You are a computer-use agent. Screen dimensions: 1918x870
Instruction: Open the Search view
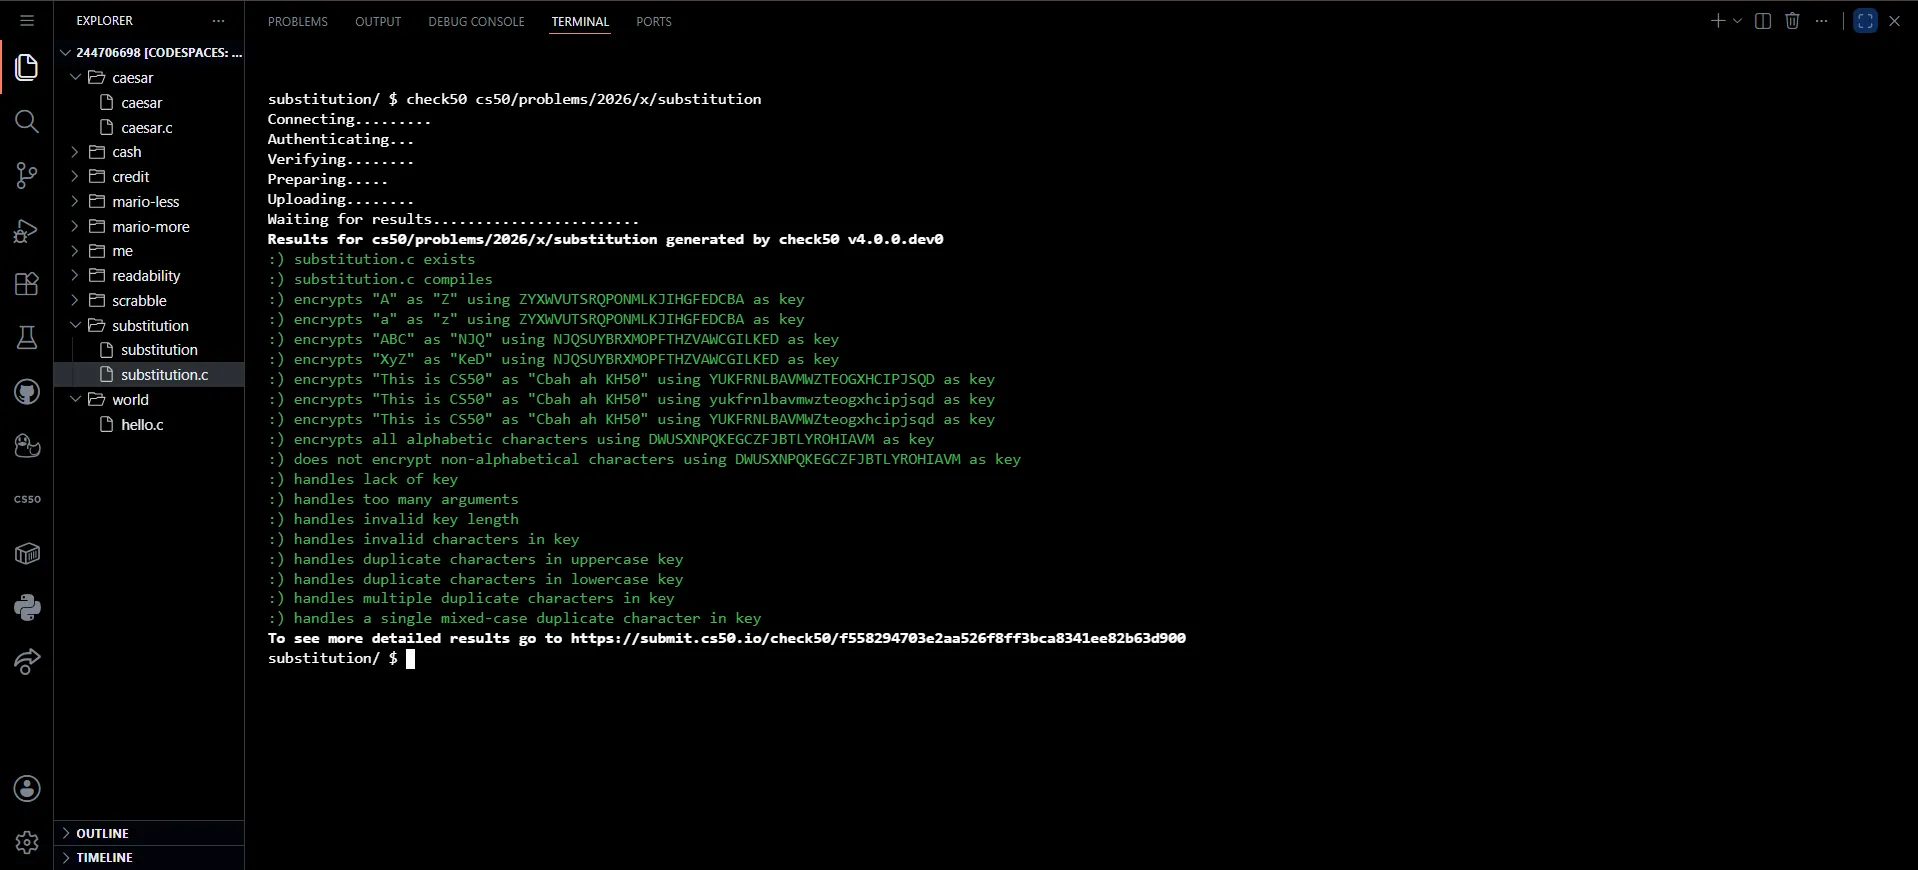pos(27,122)
